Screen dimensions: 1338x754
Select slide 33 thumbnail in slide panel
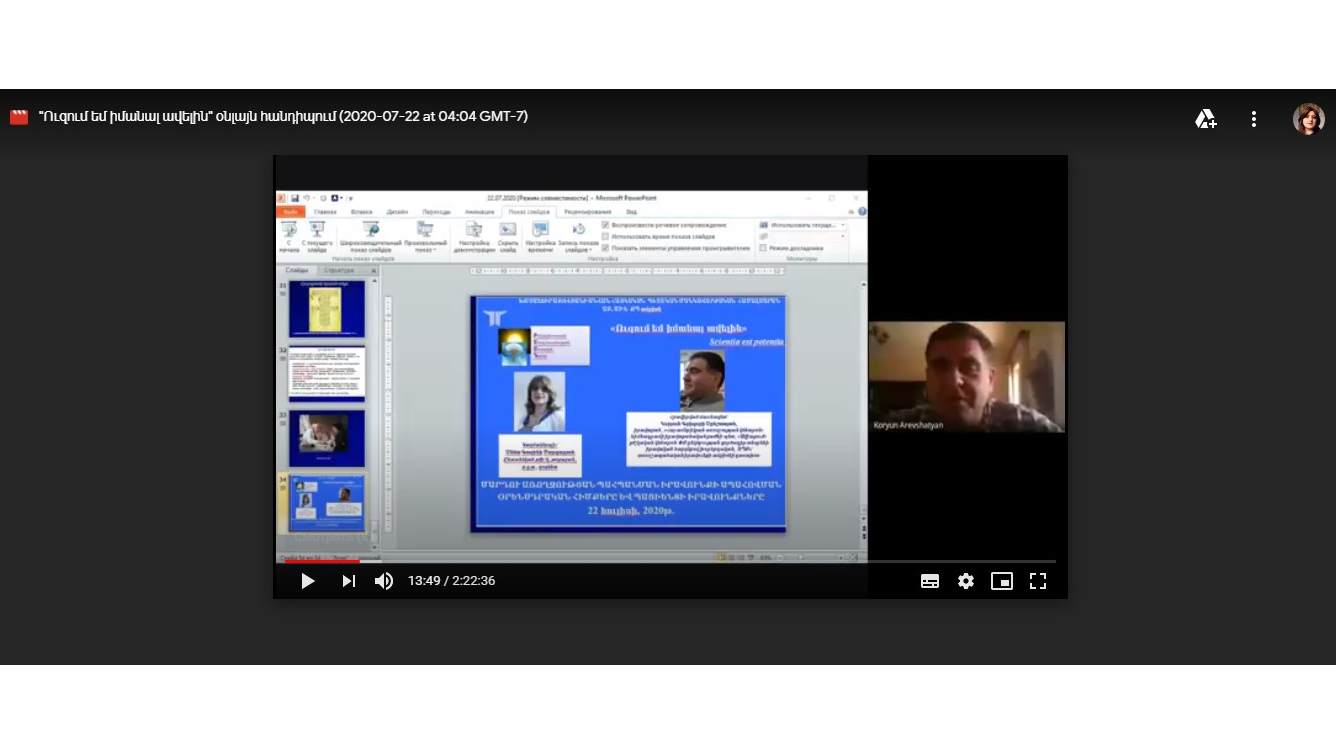(x=327, y=438)
